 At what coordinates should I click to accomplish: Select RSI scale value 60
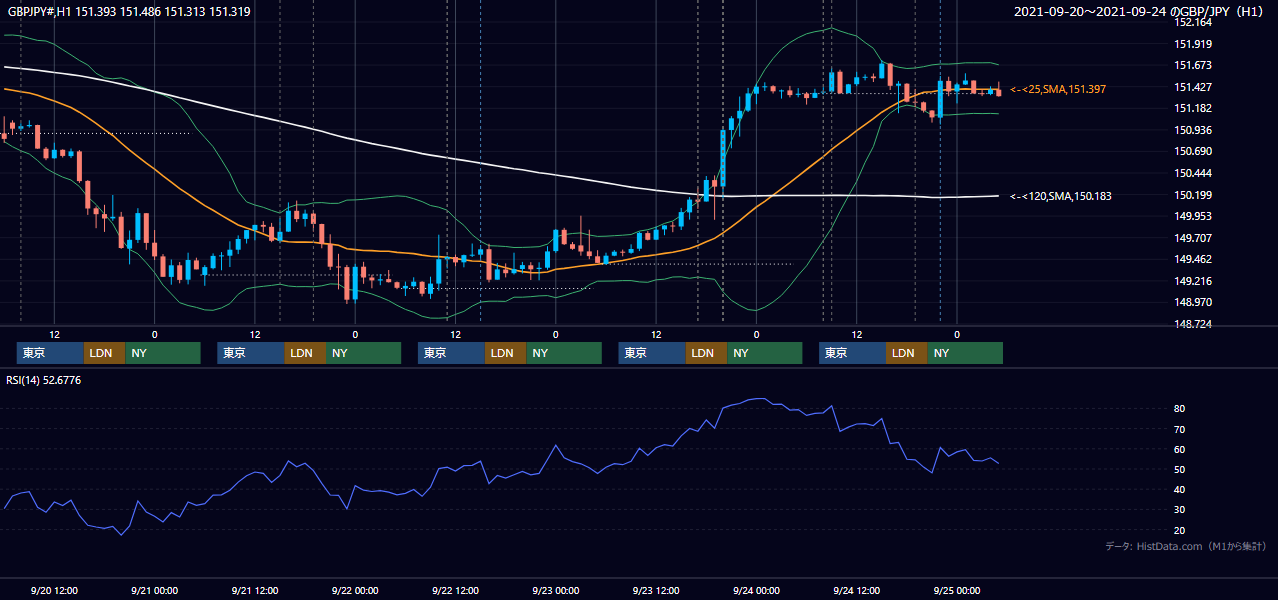coord(1180,449)
